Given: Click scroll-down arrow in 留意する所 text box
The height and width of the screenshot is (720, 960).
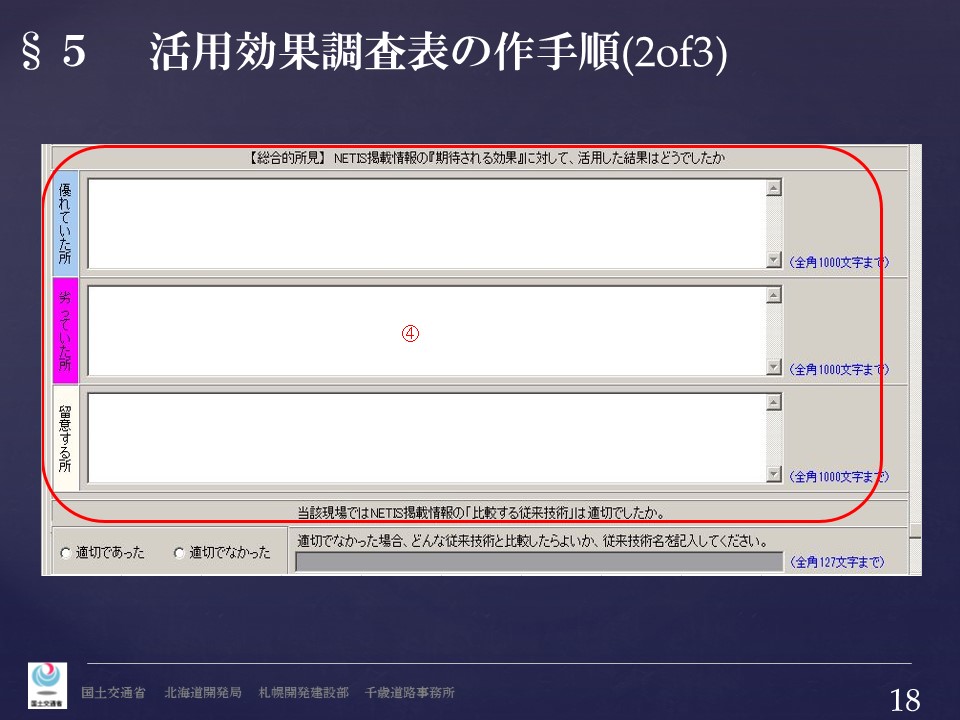Looking at the screenshot, I should [x=773, y=474].
